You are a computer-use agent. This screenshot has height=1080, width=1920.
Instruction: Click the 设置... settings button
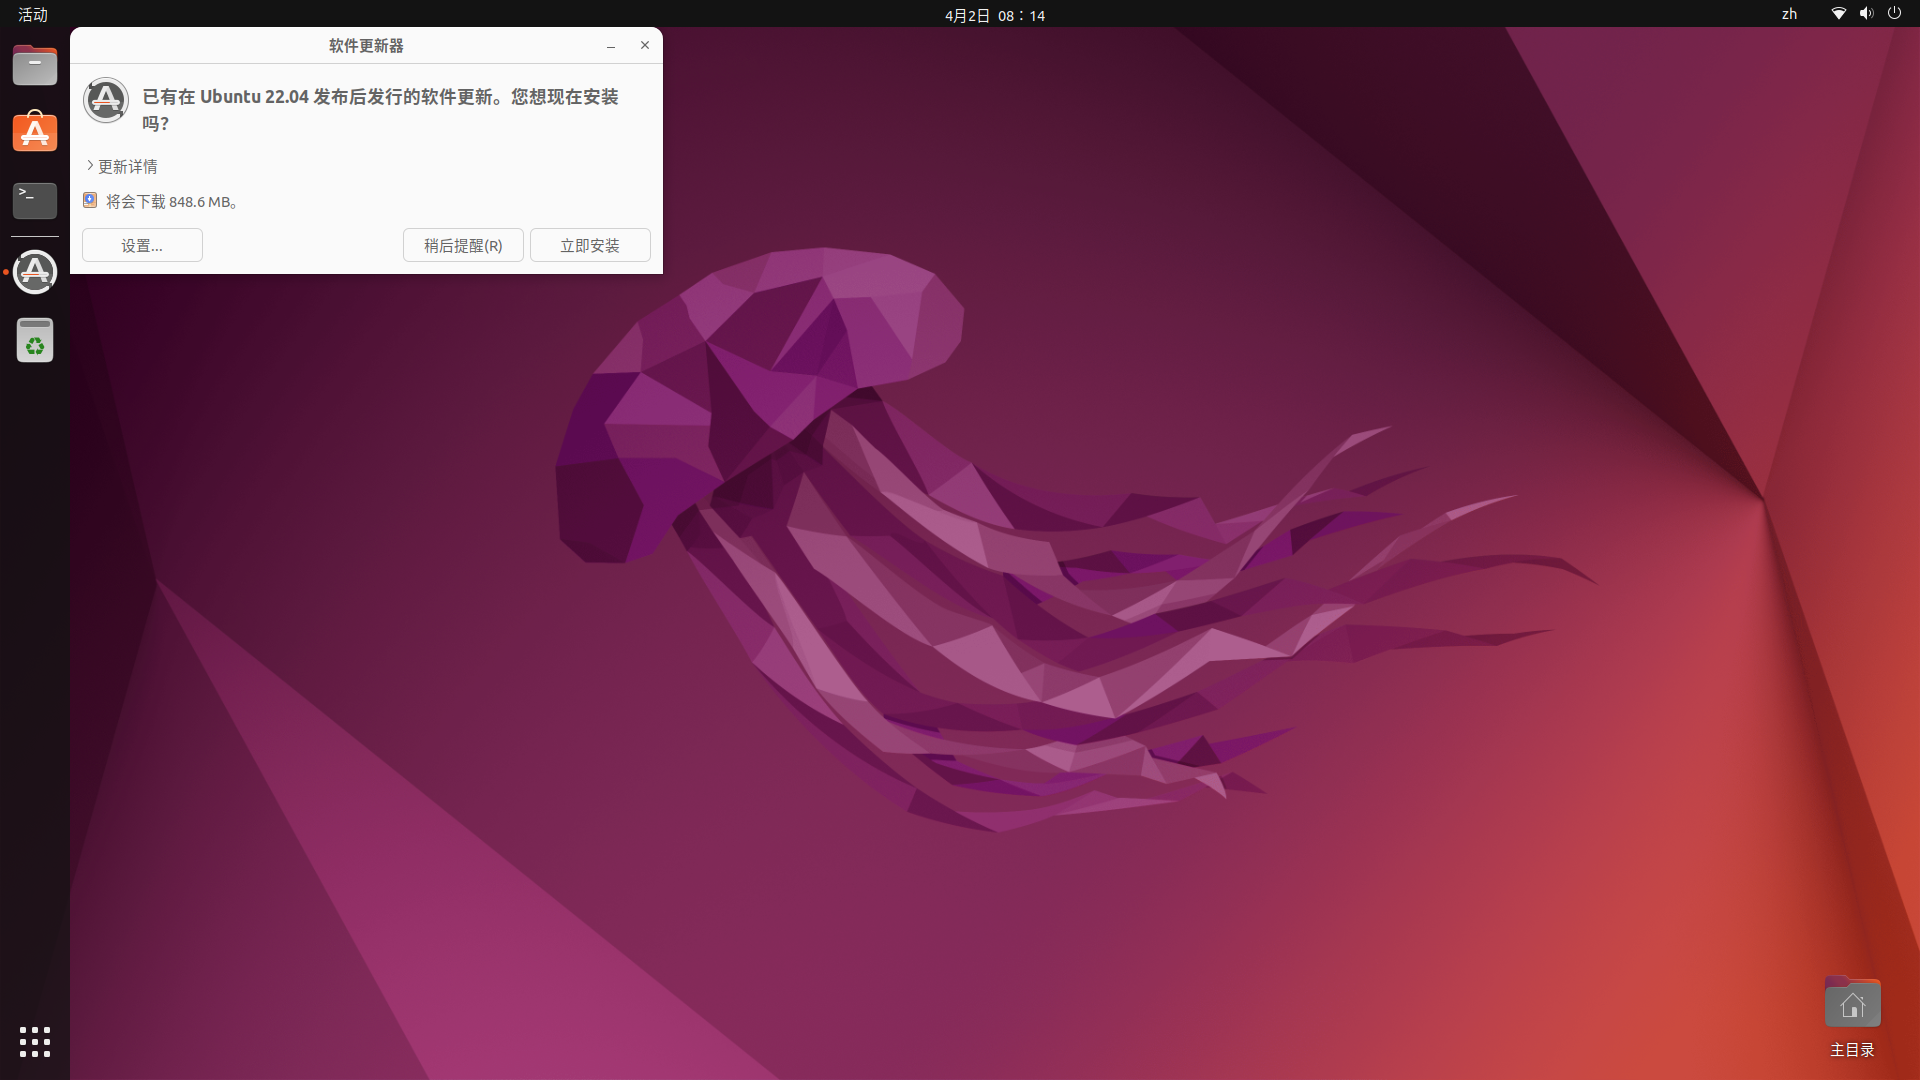142,245
